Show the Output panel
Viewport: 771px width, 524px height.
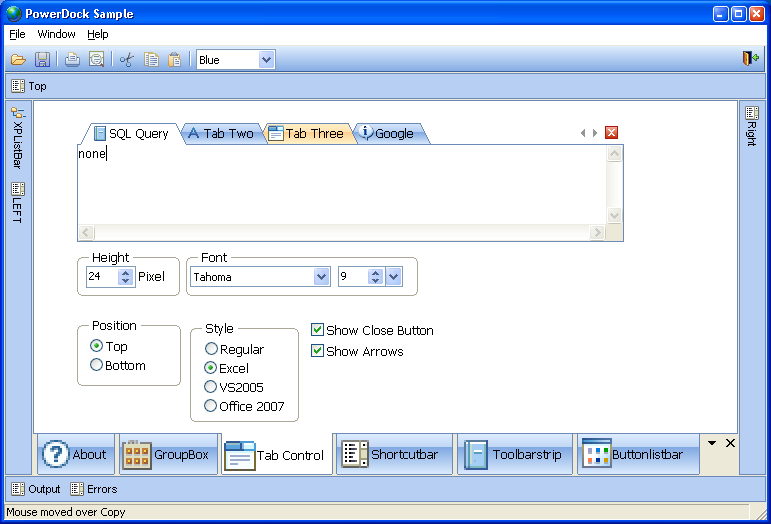point(36,489)
